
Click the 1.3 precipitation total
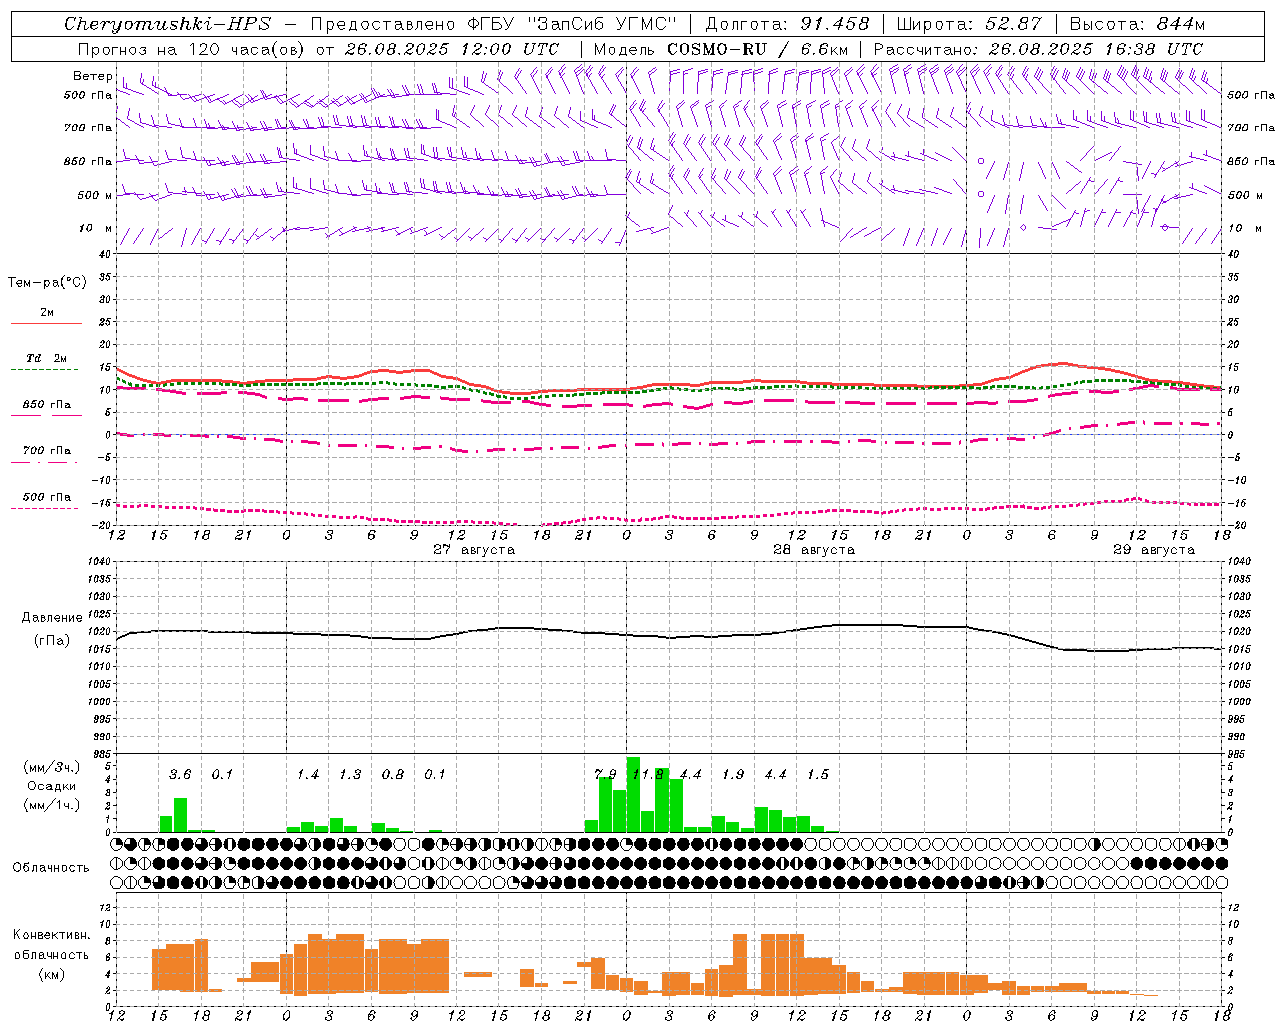350,775
